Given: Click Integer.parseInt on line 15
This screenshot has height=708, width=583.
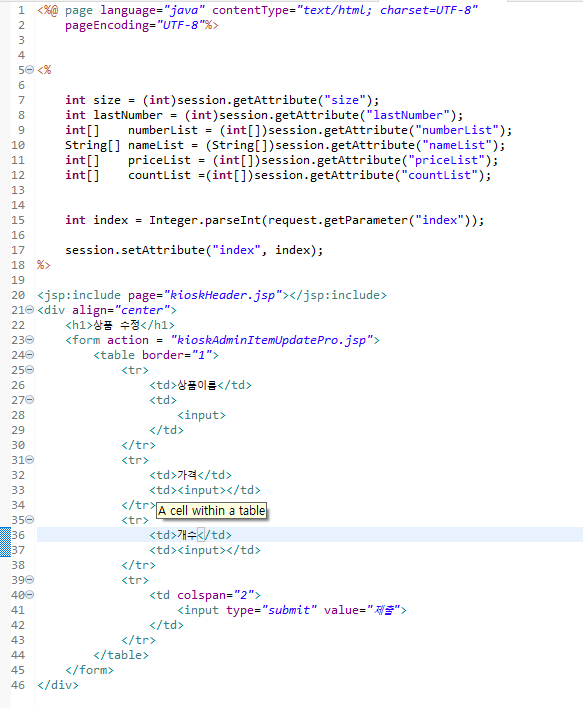Looking at the screenshot, I should (x=205, y=220).
